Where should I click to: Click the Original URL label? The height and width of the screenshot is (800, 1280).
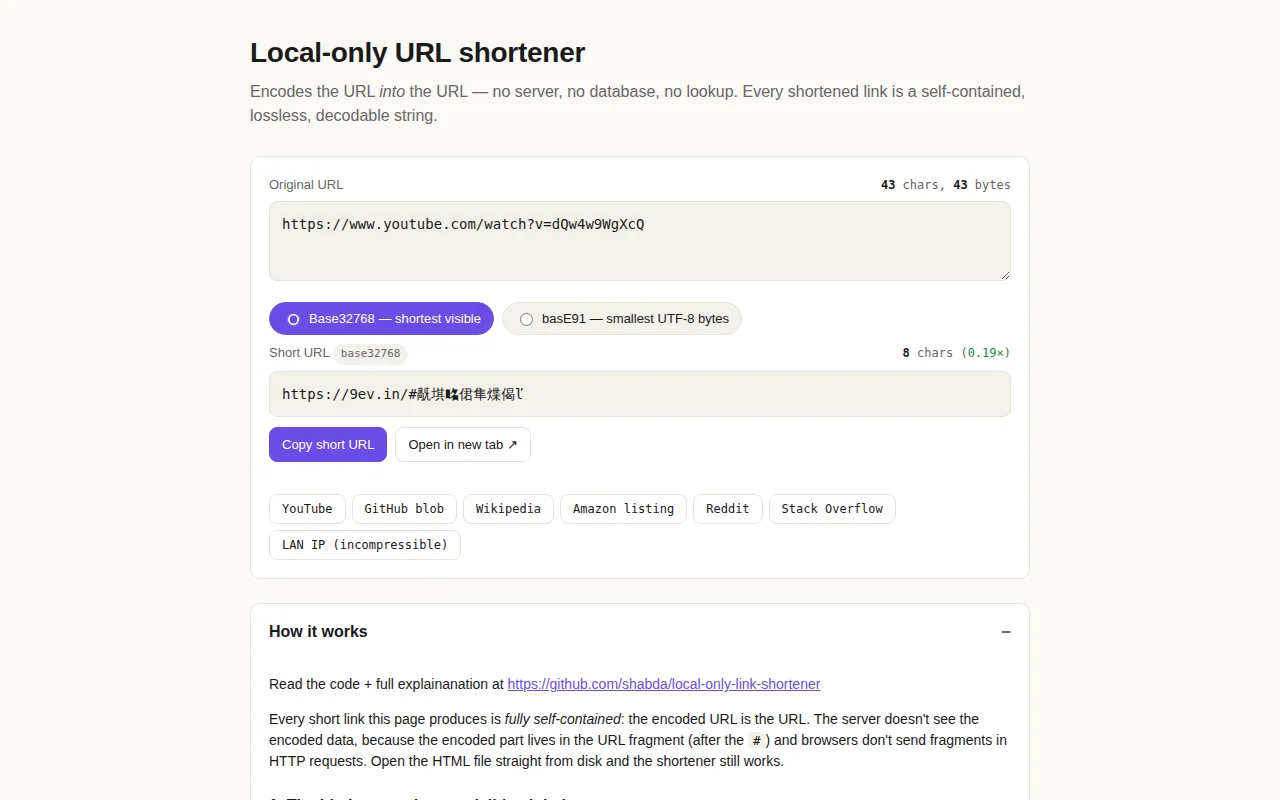[306, 185]
